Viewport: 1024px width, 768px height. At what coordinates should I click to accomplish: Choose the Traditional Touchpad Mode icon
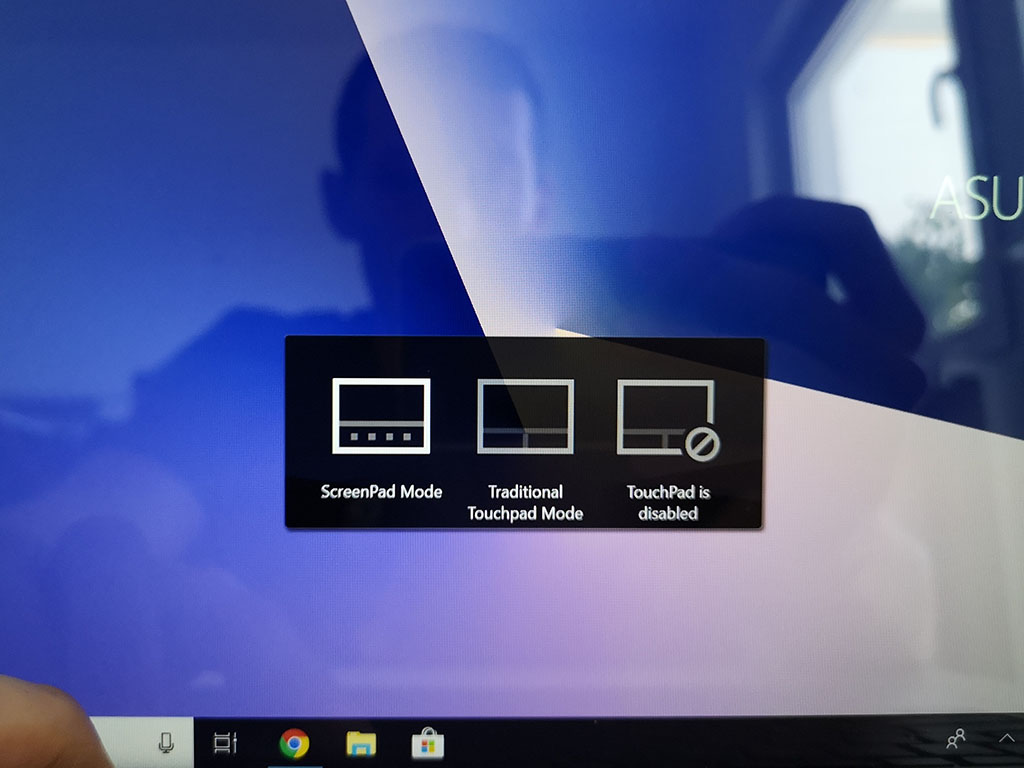(x=526, y=416)
